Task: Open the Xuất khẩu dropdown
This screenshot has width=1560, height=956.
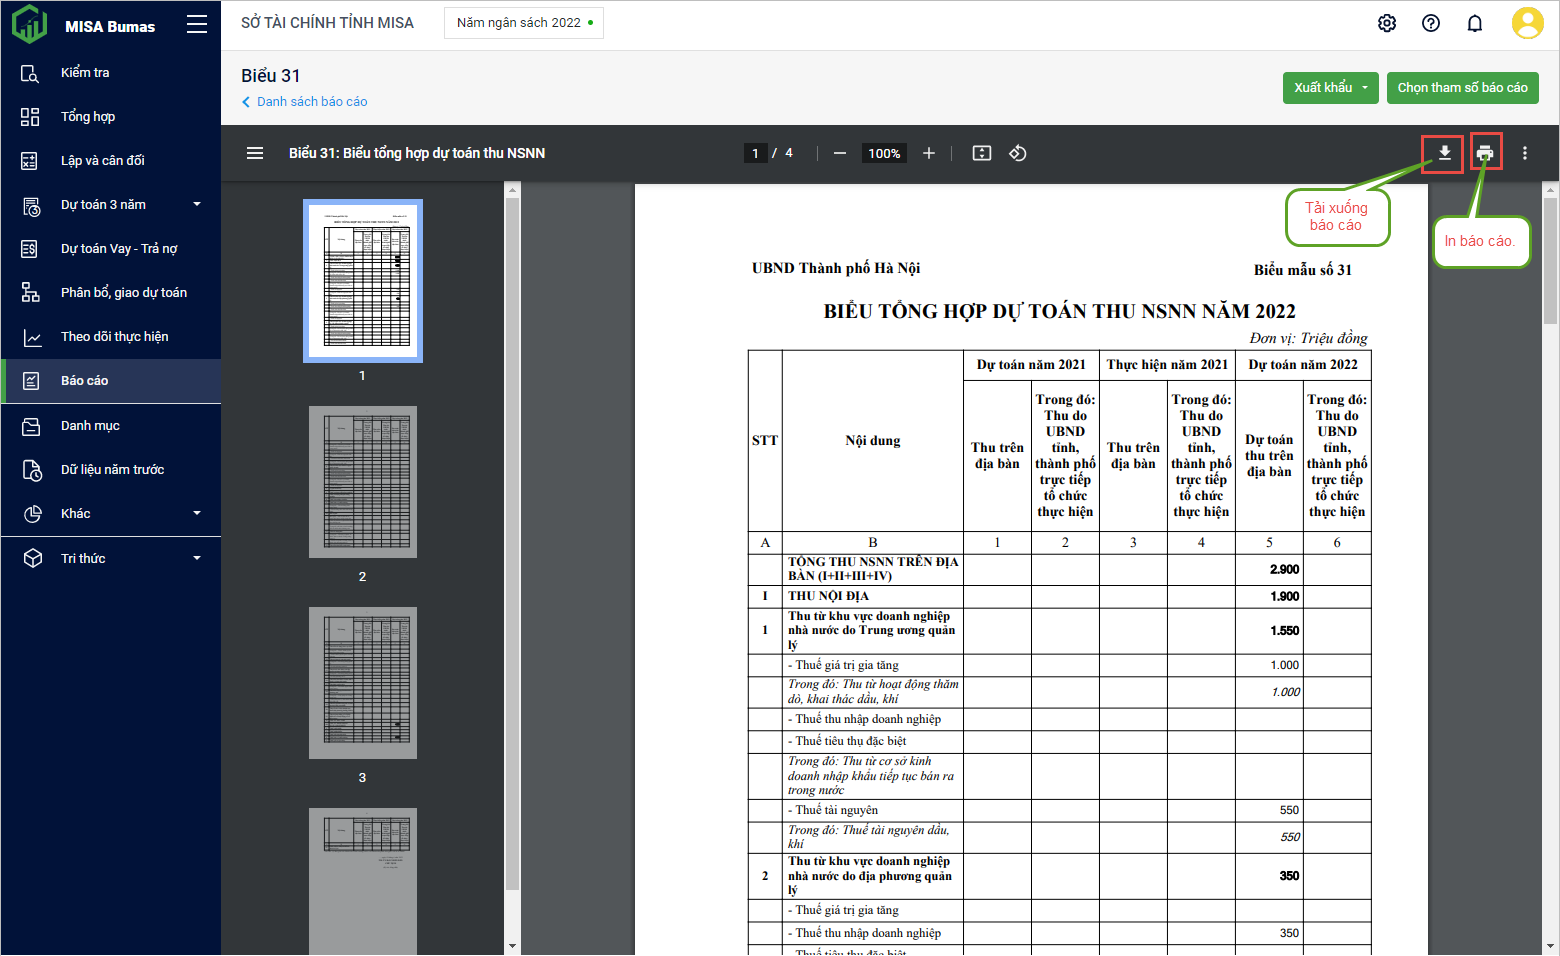Action: point(1330,88)
